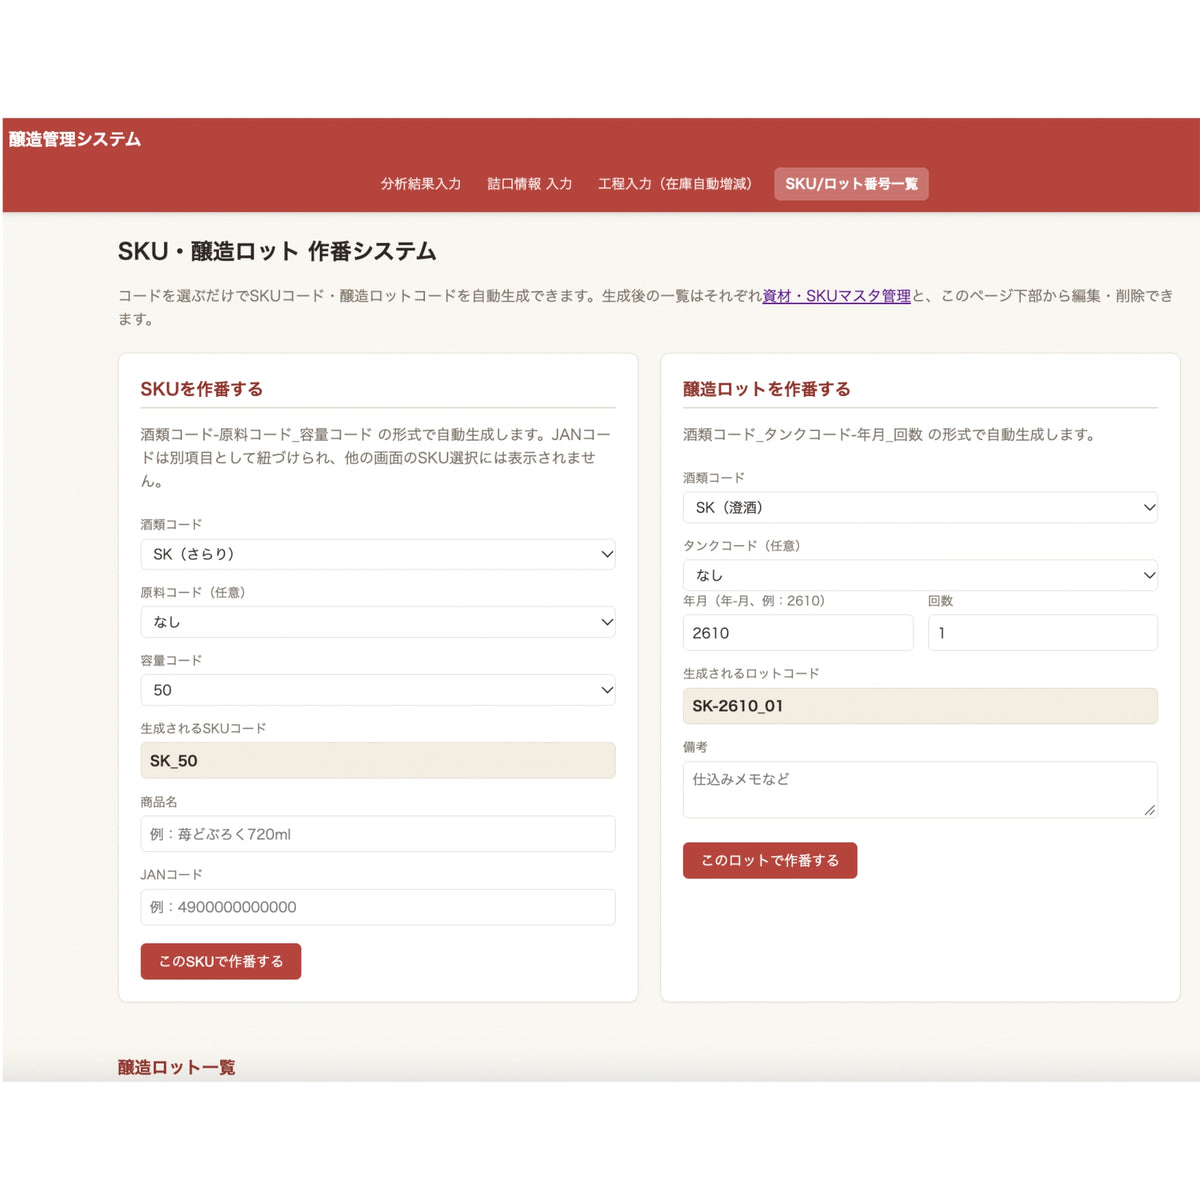Click the generated lot code SK-2610_01 field
This screenshot has height=1200, width=1200.
coord(920,706)
